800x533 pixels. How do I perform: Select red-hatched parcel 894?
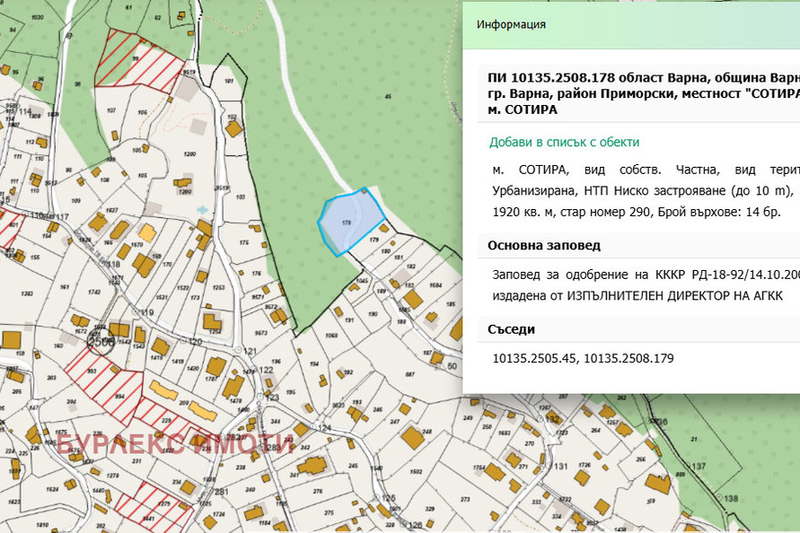pos(120,396)
